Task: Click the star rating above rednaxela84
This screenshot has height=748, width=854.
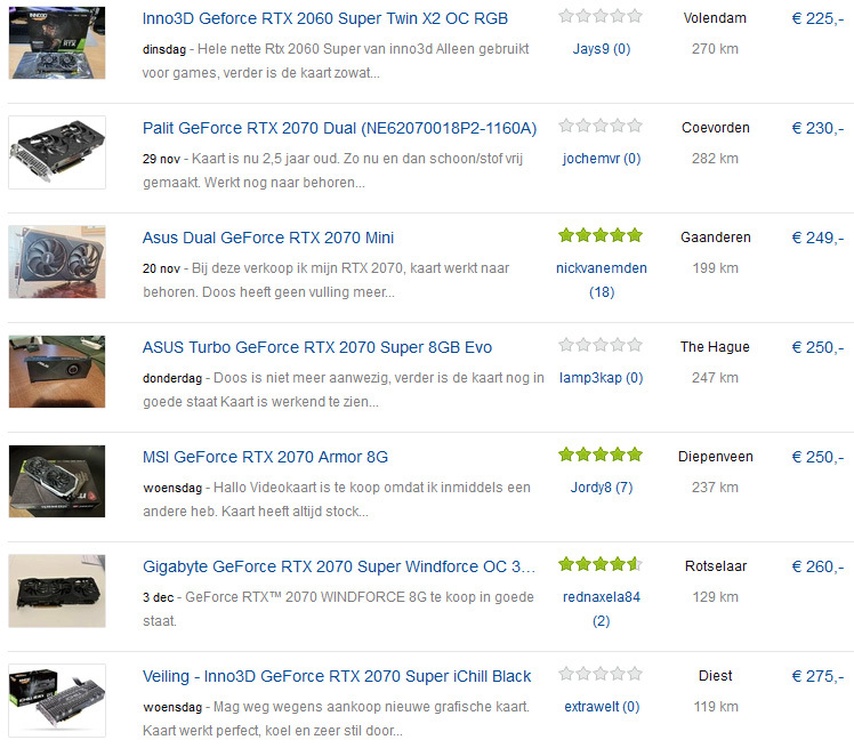Action: [600, 565]
